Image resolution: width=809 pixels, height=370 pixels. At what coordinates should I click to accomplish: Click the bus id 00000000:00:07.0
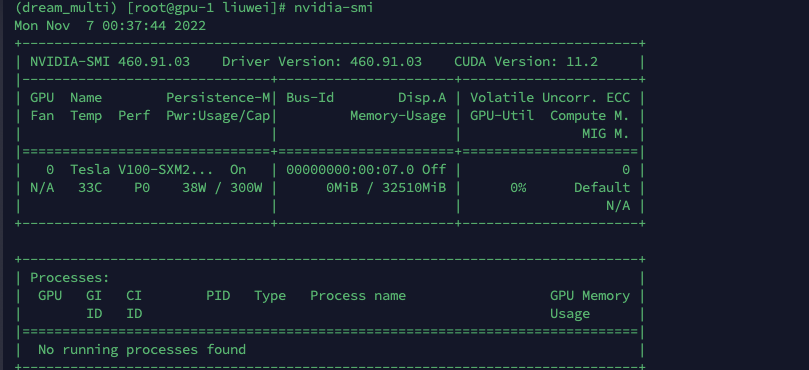tap(350, 170)
